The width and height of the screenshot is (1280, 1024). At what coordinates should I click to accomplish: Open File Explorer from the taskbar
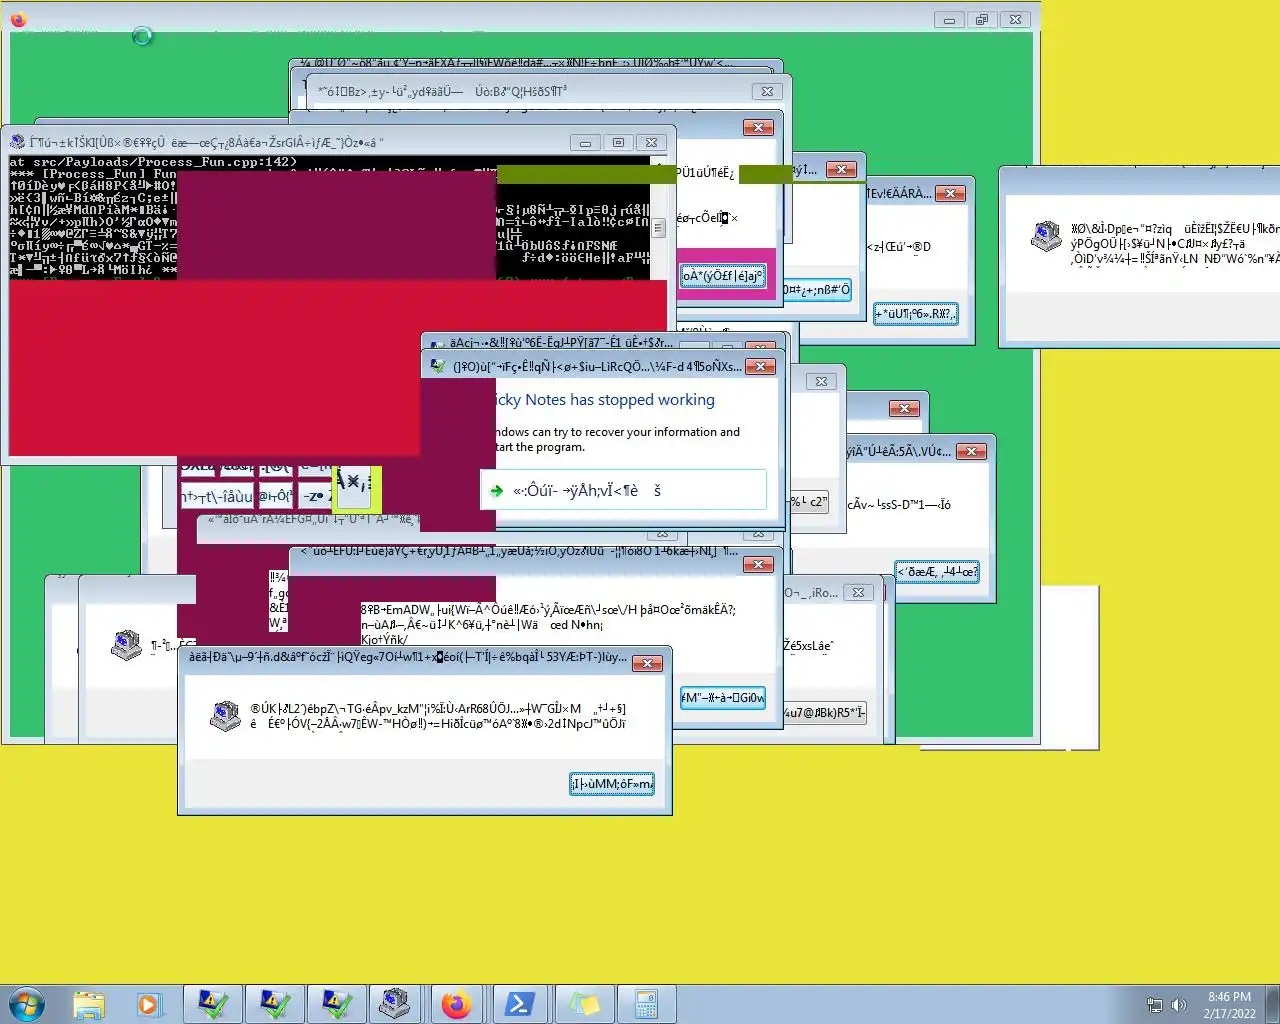[89, 1004]
